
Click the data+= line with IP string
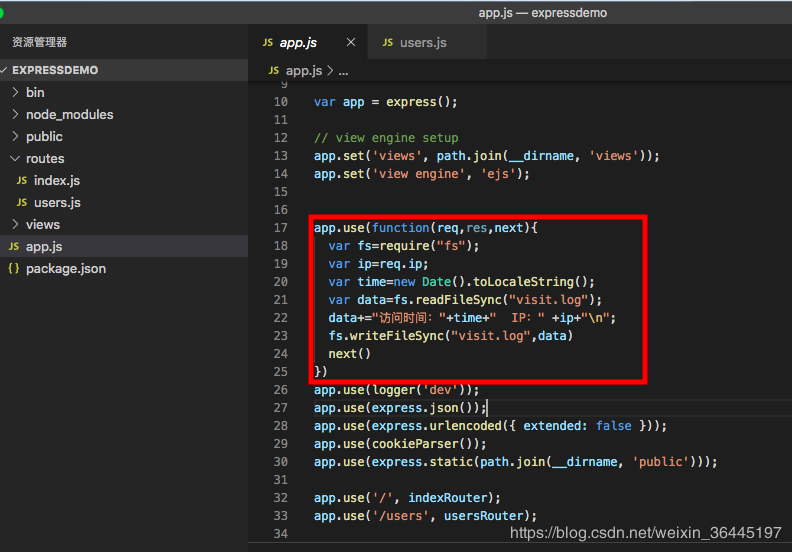click(x=472, y=318)
